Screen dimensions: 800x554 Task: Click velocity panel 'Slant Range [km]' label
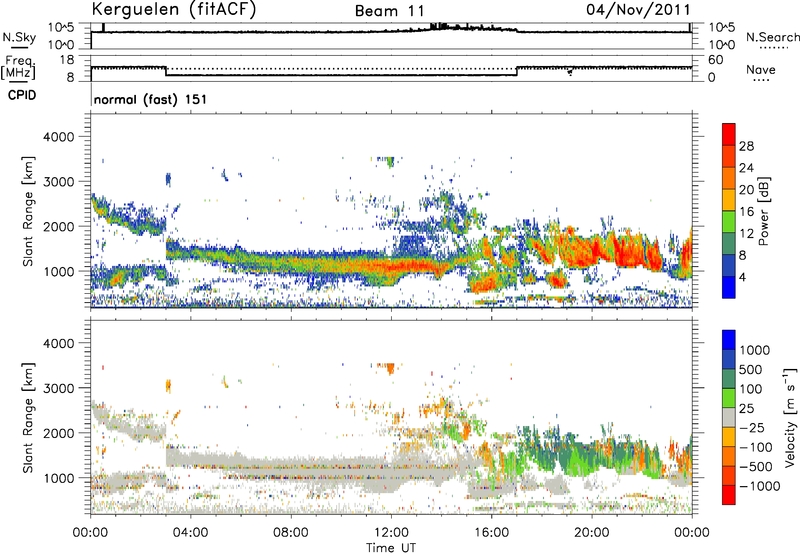pyautogui.click(x=28, y=417)
